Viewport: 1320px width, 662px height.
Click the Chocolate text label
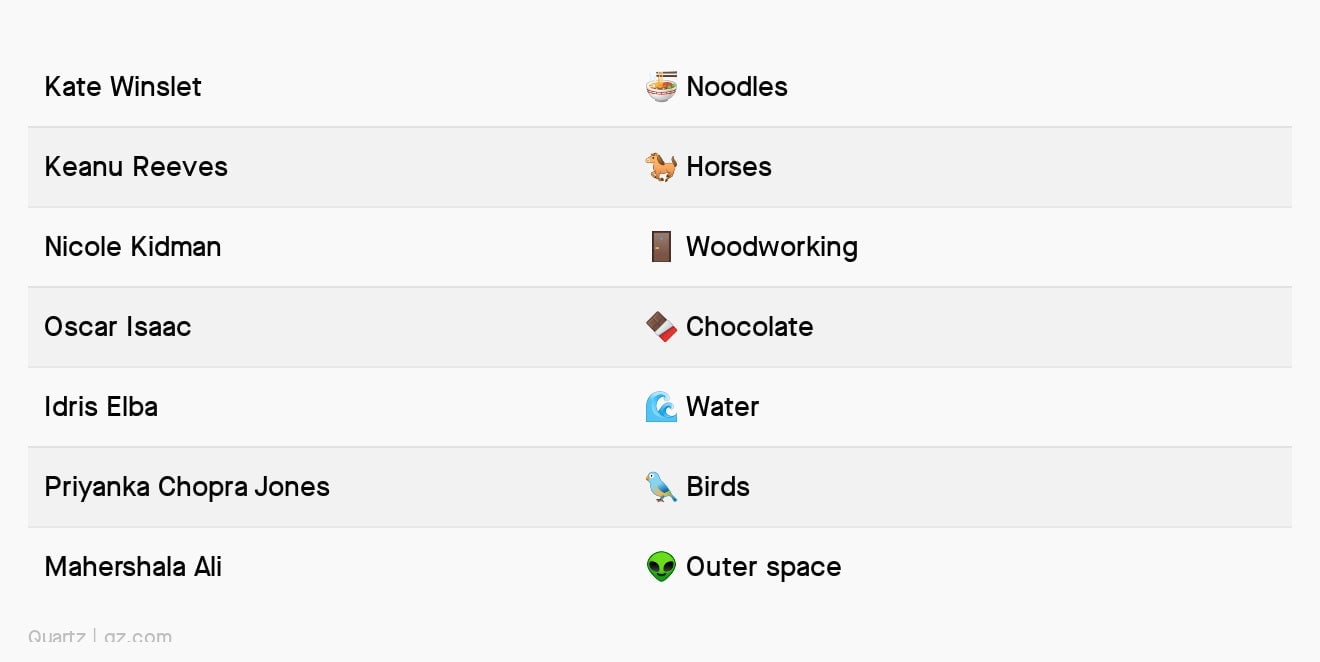(750, 327)
